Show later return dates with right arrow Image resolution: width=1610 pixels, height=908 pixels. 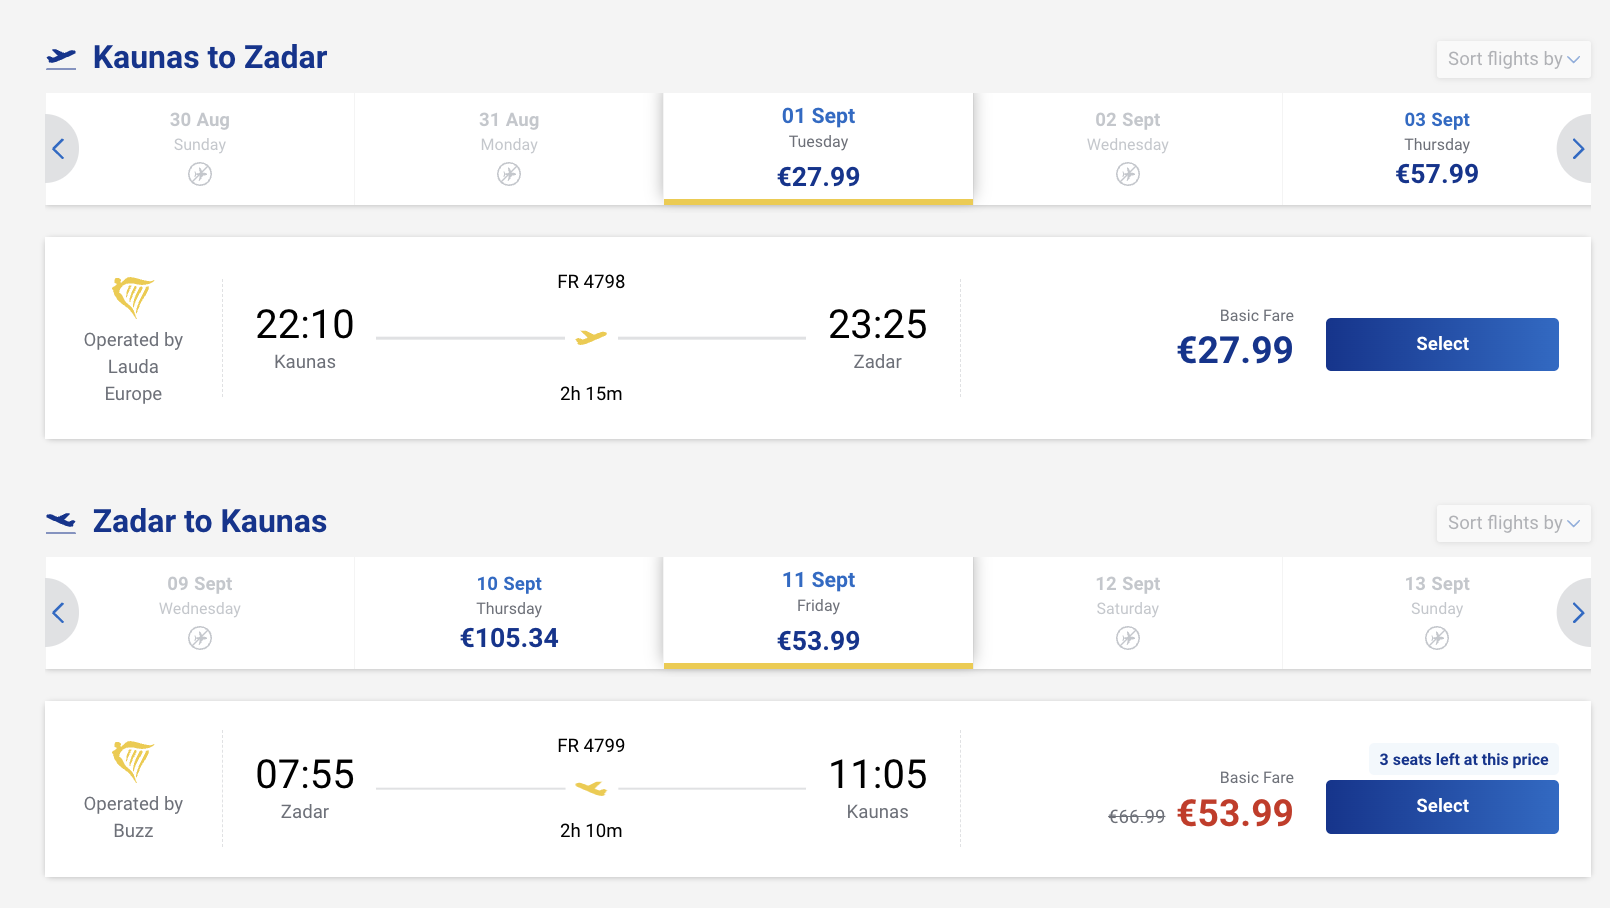click(x=1576, y=613)
